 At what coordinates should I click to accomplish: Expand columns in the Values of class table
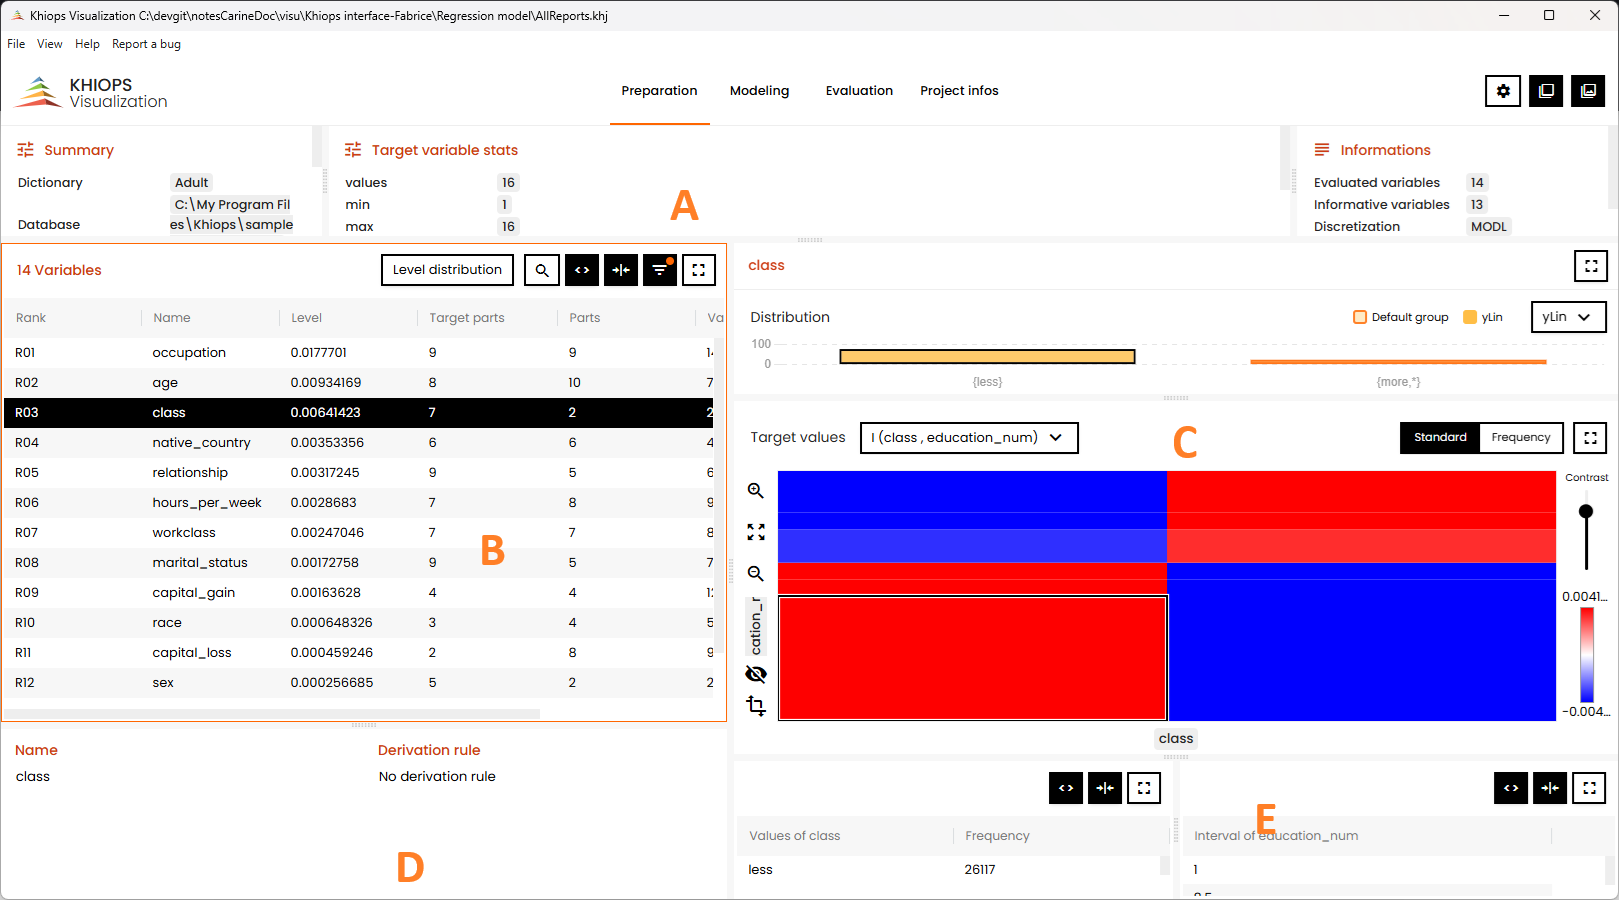click(x=1066, y=788)
